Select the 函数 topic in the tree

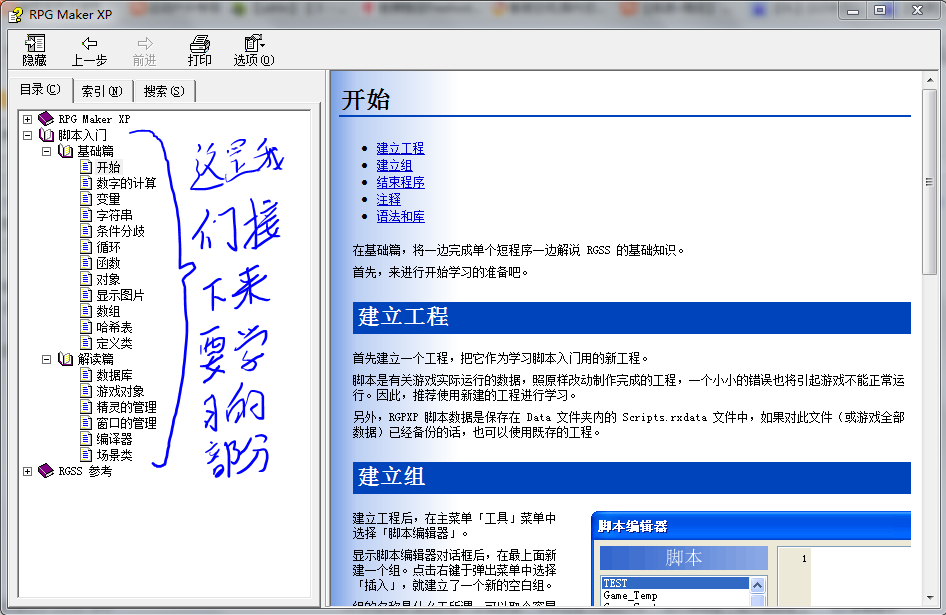click(x=109, y=263)
